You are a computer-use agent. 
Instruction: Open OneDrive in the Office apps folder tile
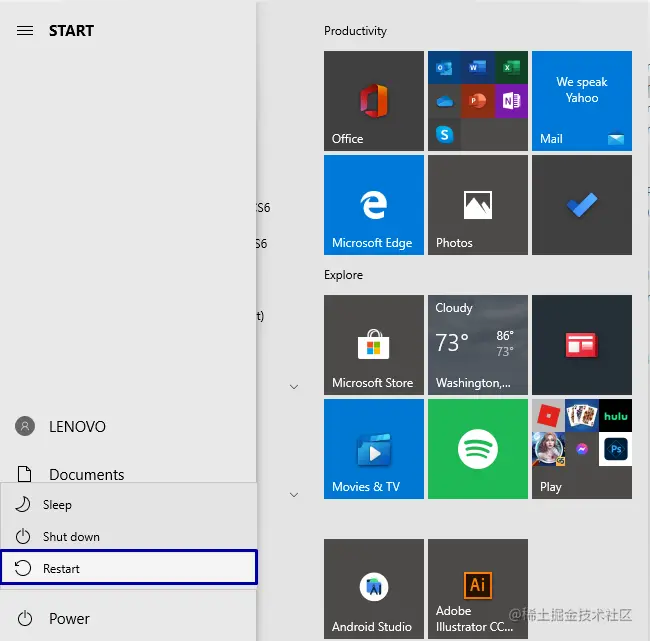(x=444, y=101)
